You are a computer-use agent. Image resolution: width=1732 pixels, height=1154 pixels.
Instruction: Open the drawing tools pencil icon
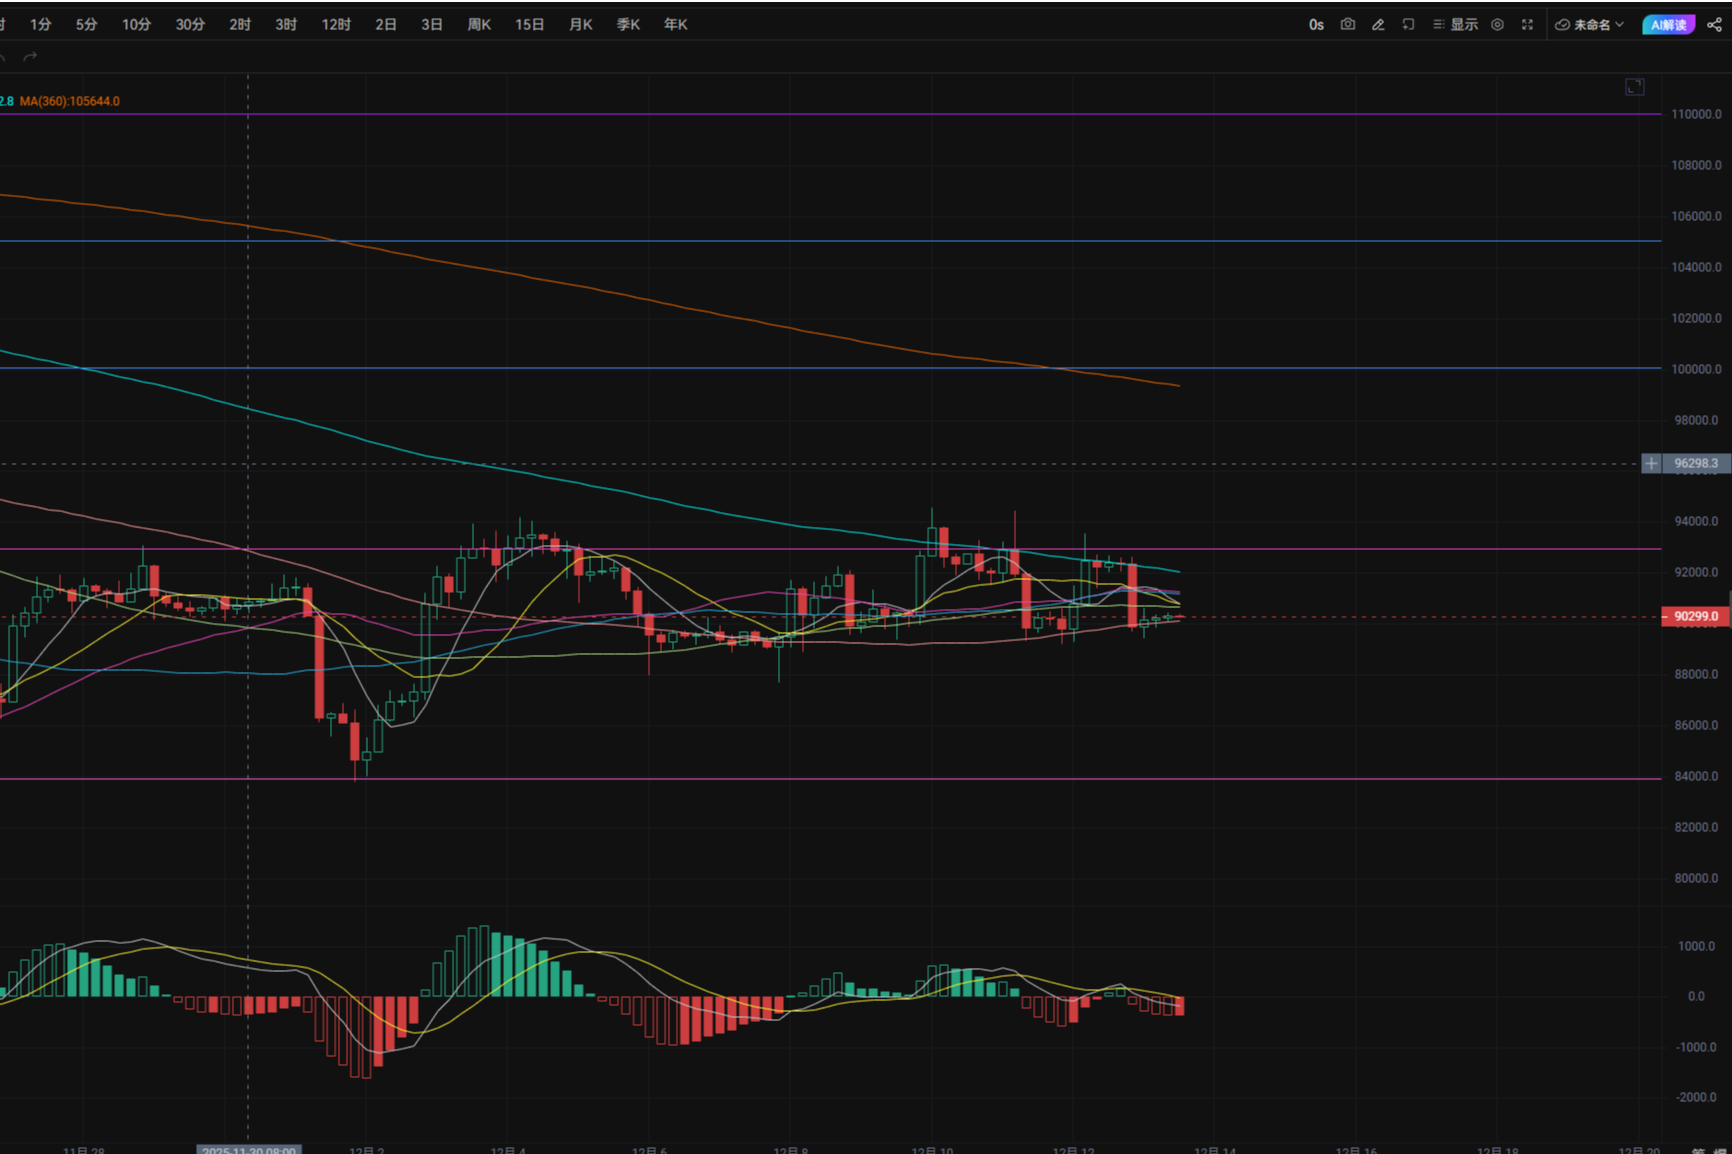(1377, 24)
